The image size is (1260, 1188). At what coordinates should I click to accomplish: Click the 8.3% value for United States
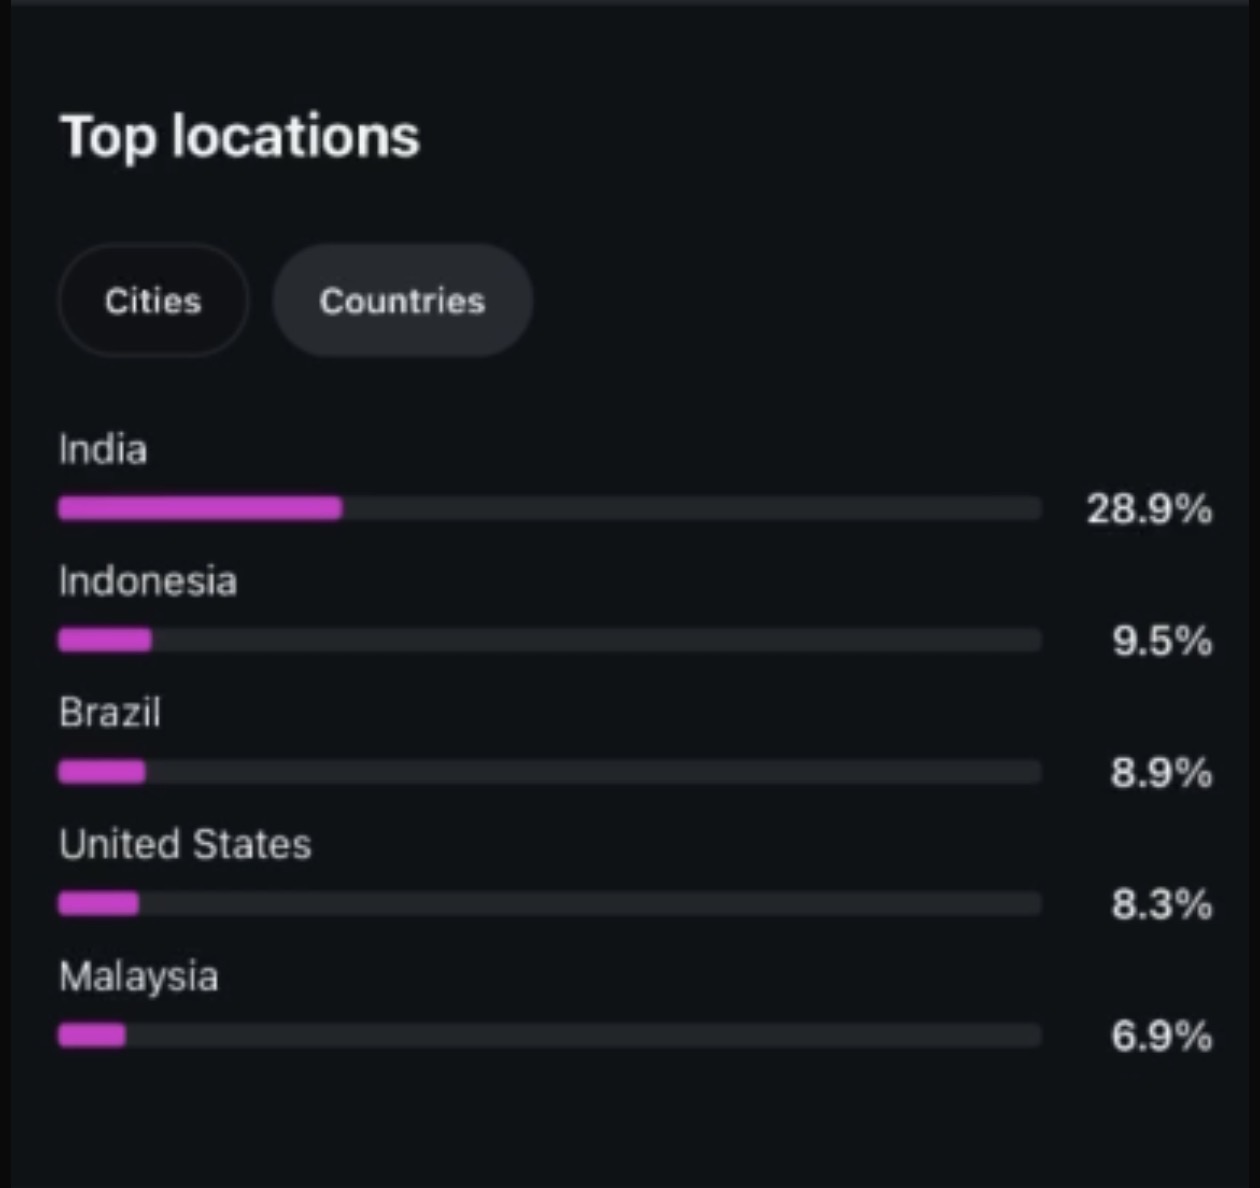point(1162,905)
